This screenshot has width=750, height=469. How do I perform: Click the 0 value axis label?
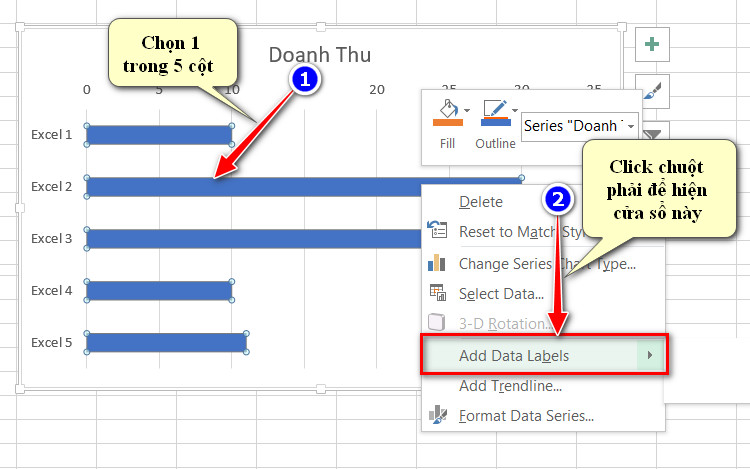tap(87, 90)
